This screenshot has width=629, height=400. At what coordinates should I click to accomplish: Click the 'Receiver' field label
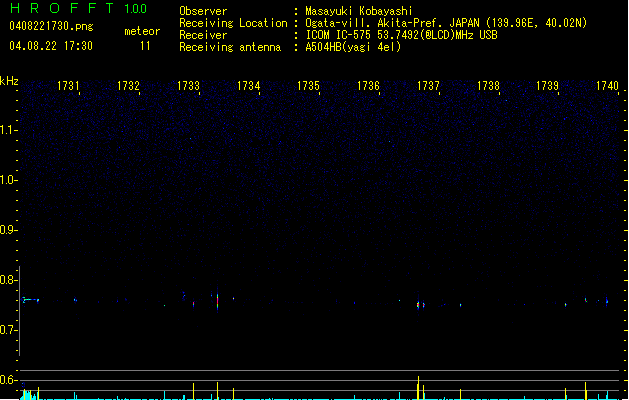pos(203,35)
